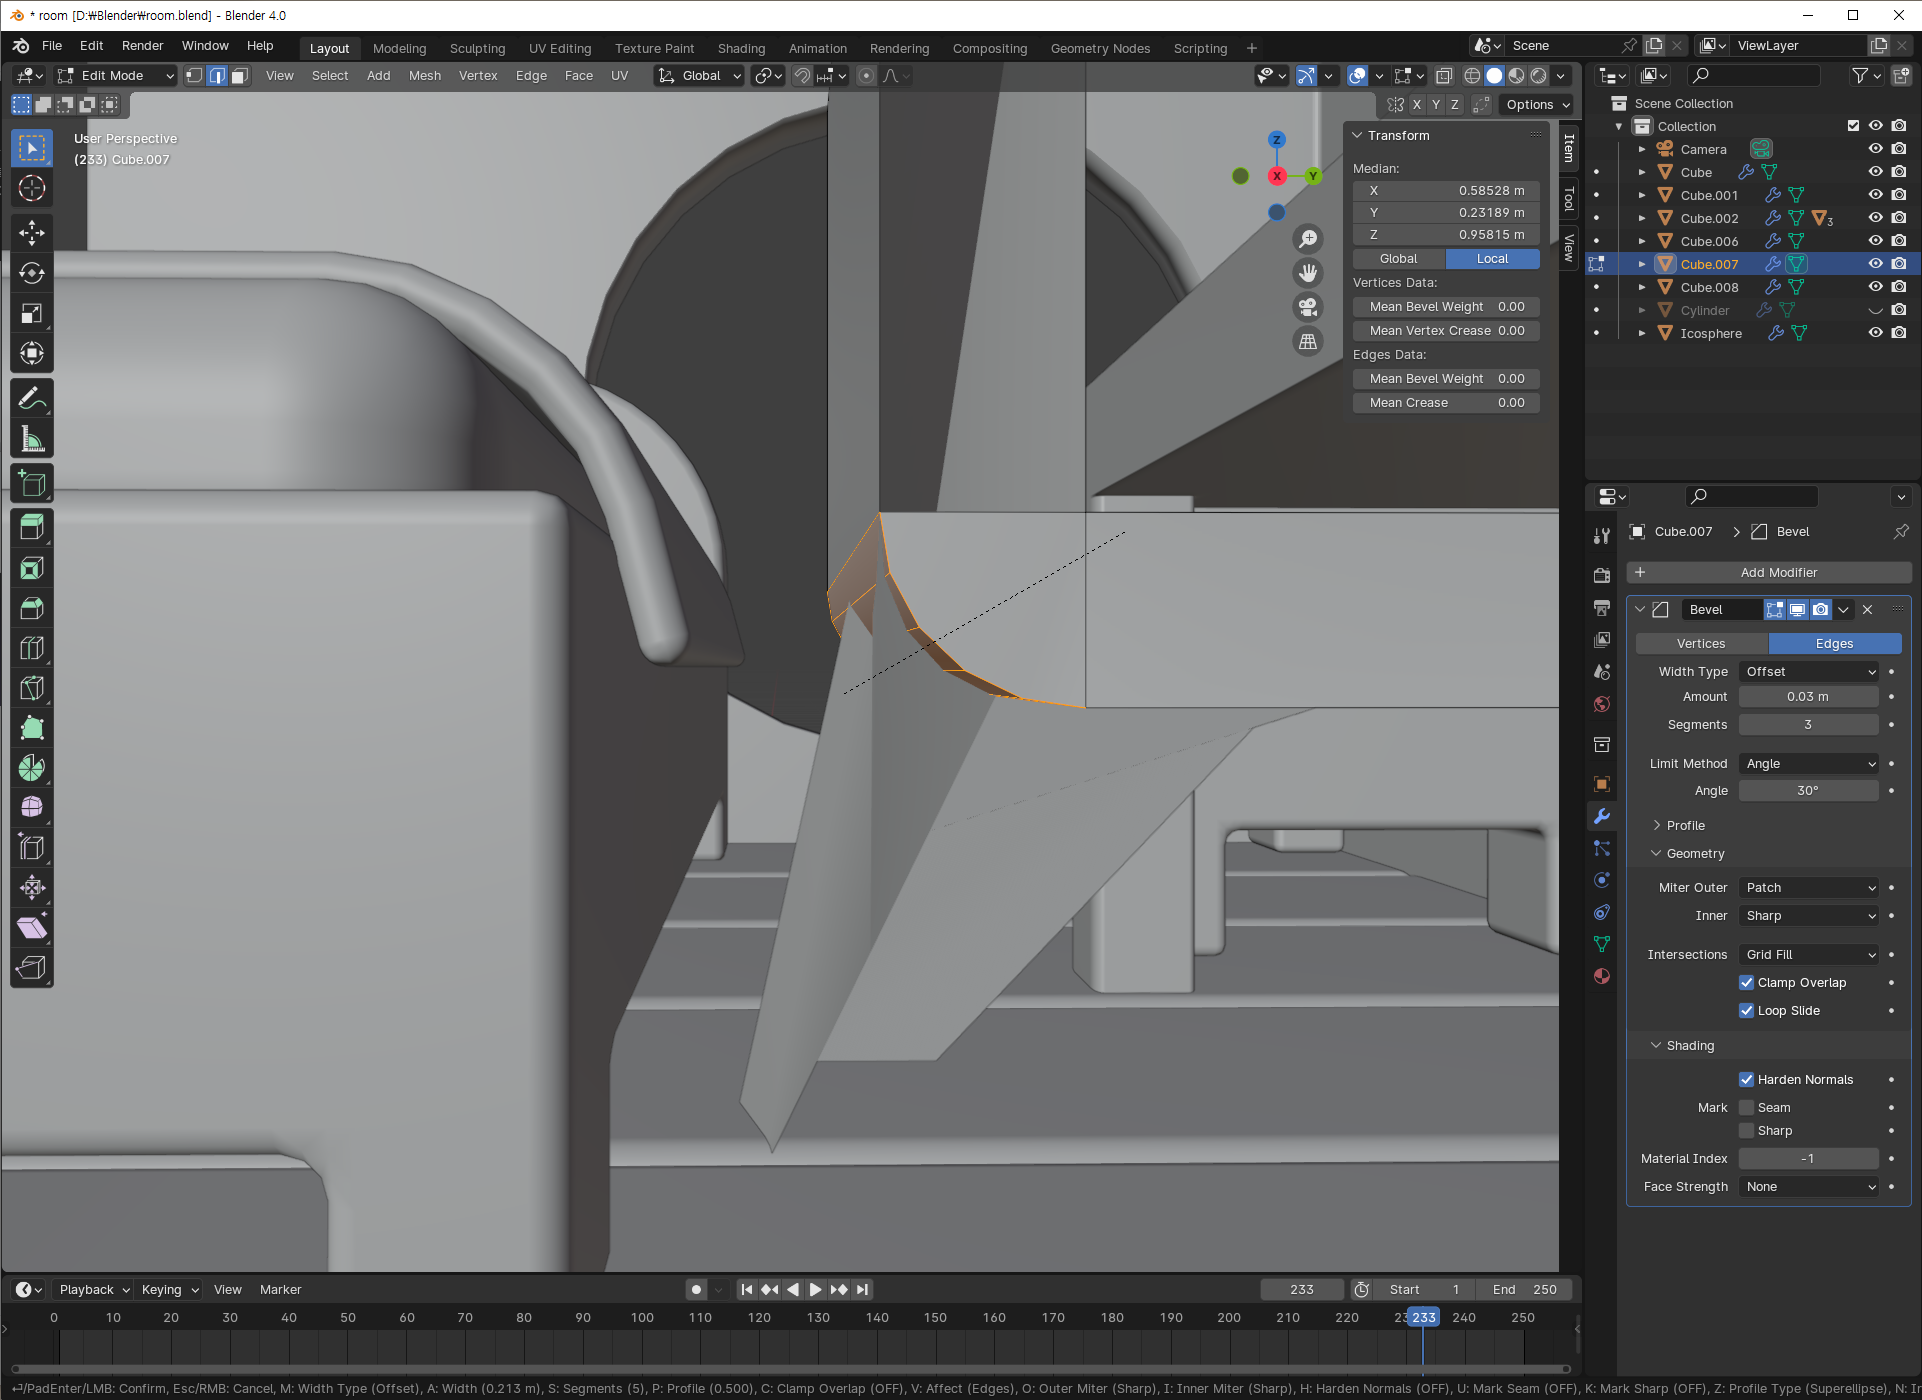This screenshot has height=1400, width=1922.
Task: Open viewport Options button
Action: point(1538,105)
